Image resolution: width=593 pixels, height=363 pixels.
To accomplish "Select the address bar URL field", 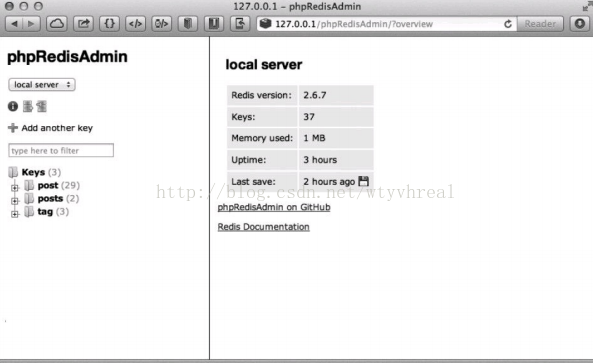I will 387,24.
